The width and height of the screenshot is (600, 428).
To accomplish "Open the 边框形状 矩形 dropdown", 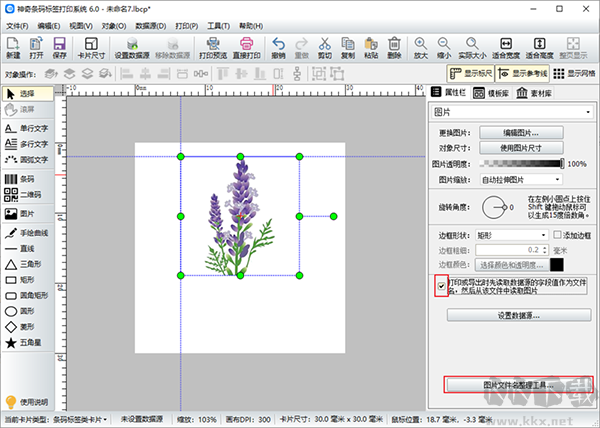I will [512, 235].
